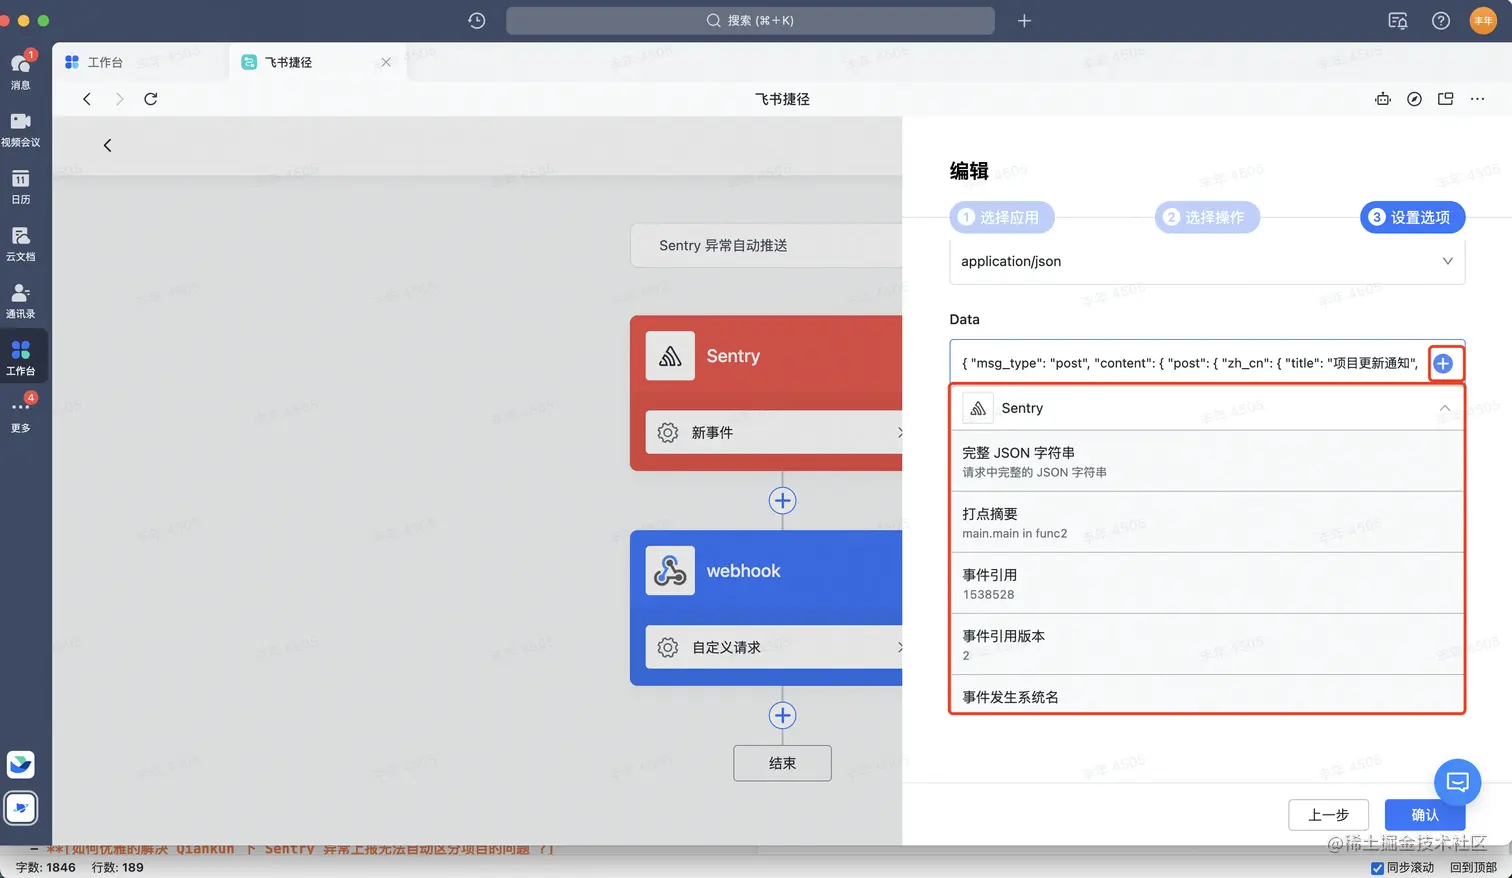Screen dimensions: 1512x878
Task: Click the bot icon in page toolbar
Action: tap(1383, 99)
